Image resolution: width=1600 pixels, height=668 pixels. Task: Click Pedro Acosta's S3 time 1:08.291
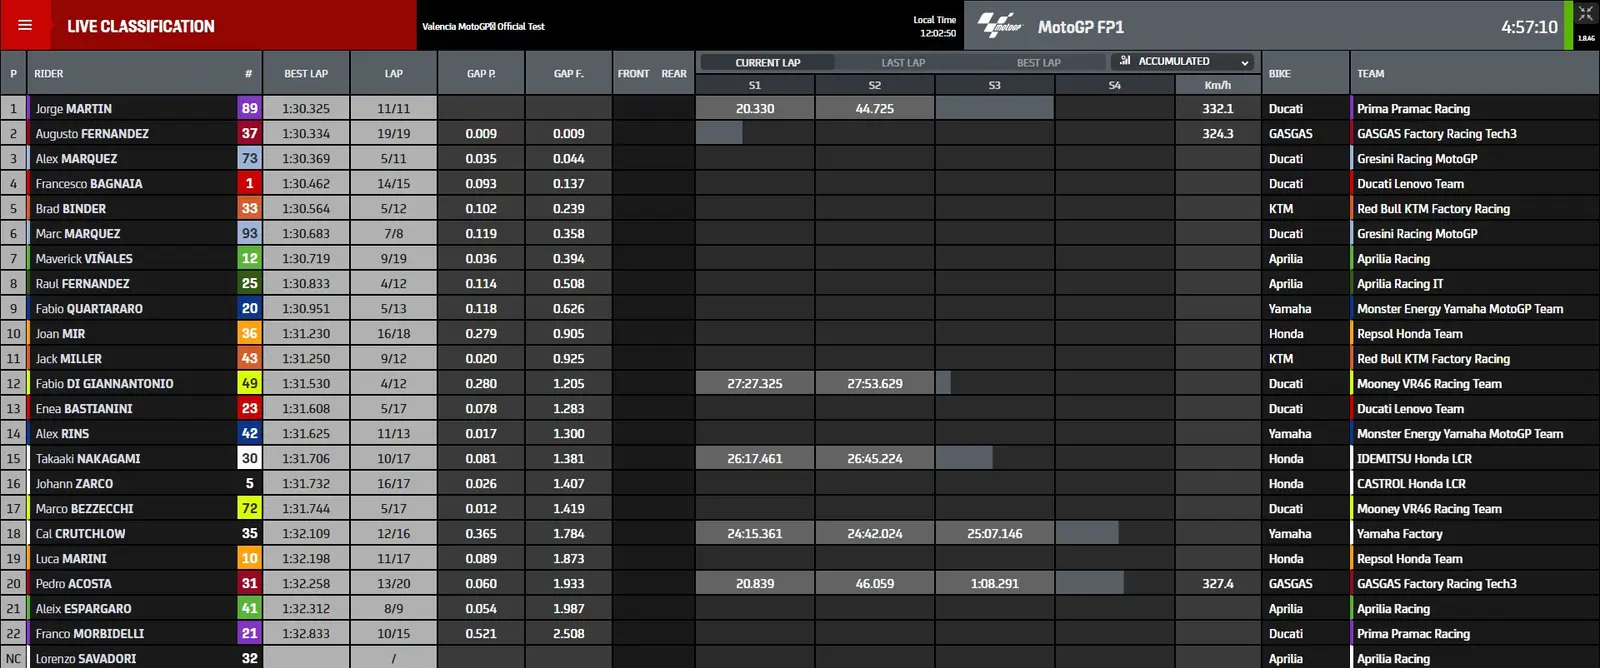tap(994, 583)
